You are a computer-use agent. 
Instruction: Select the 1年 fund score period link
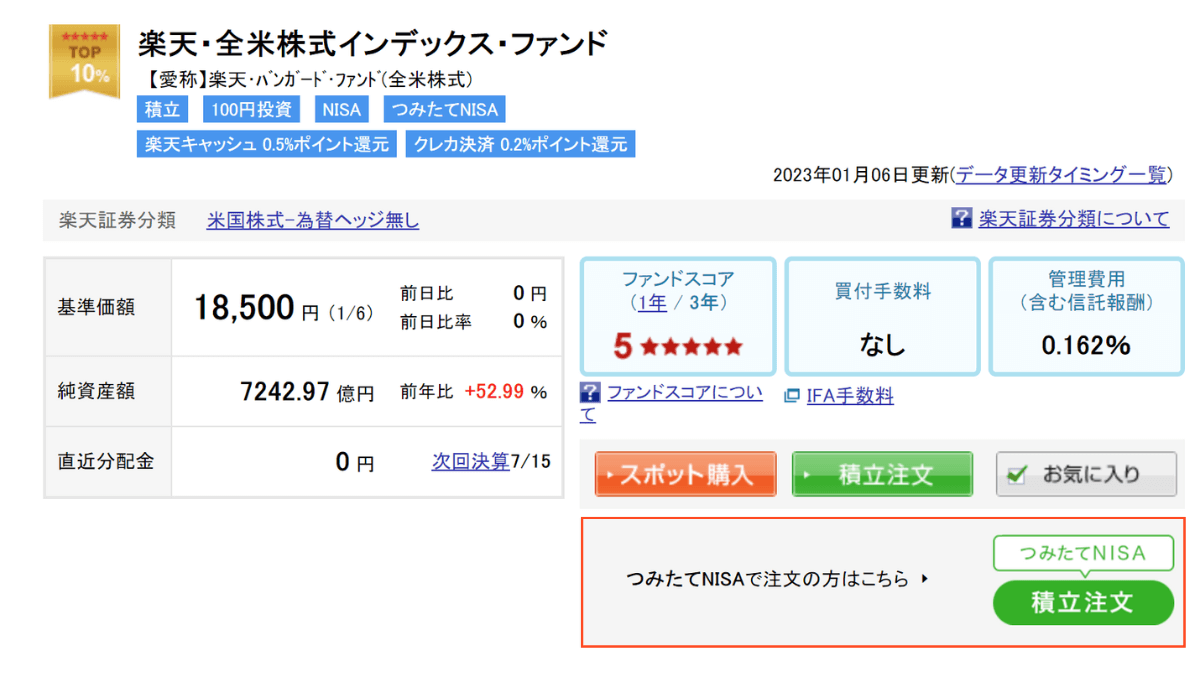653,302
